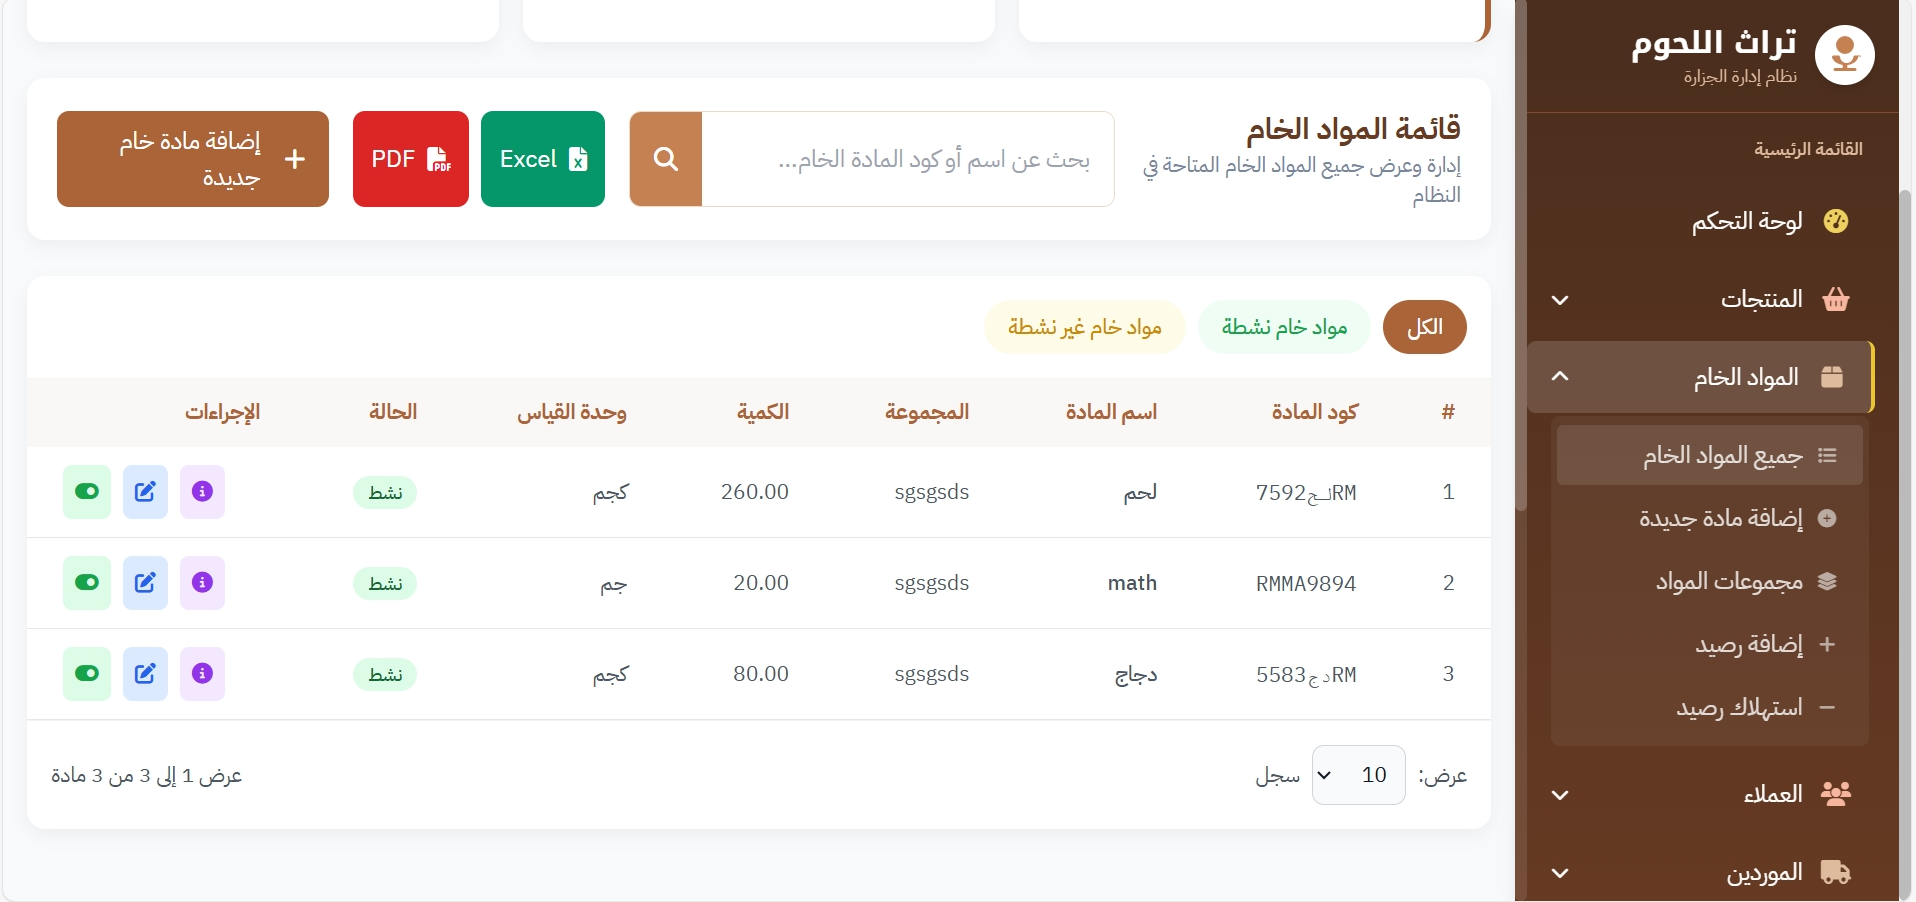Image resolution: width=1916 pixels, height=902 pixels.
Task: Click إضافة مادة خام جديدة button
Action: 193,159
